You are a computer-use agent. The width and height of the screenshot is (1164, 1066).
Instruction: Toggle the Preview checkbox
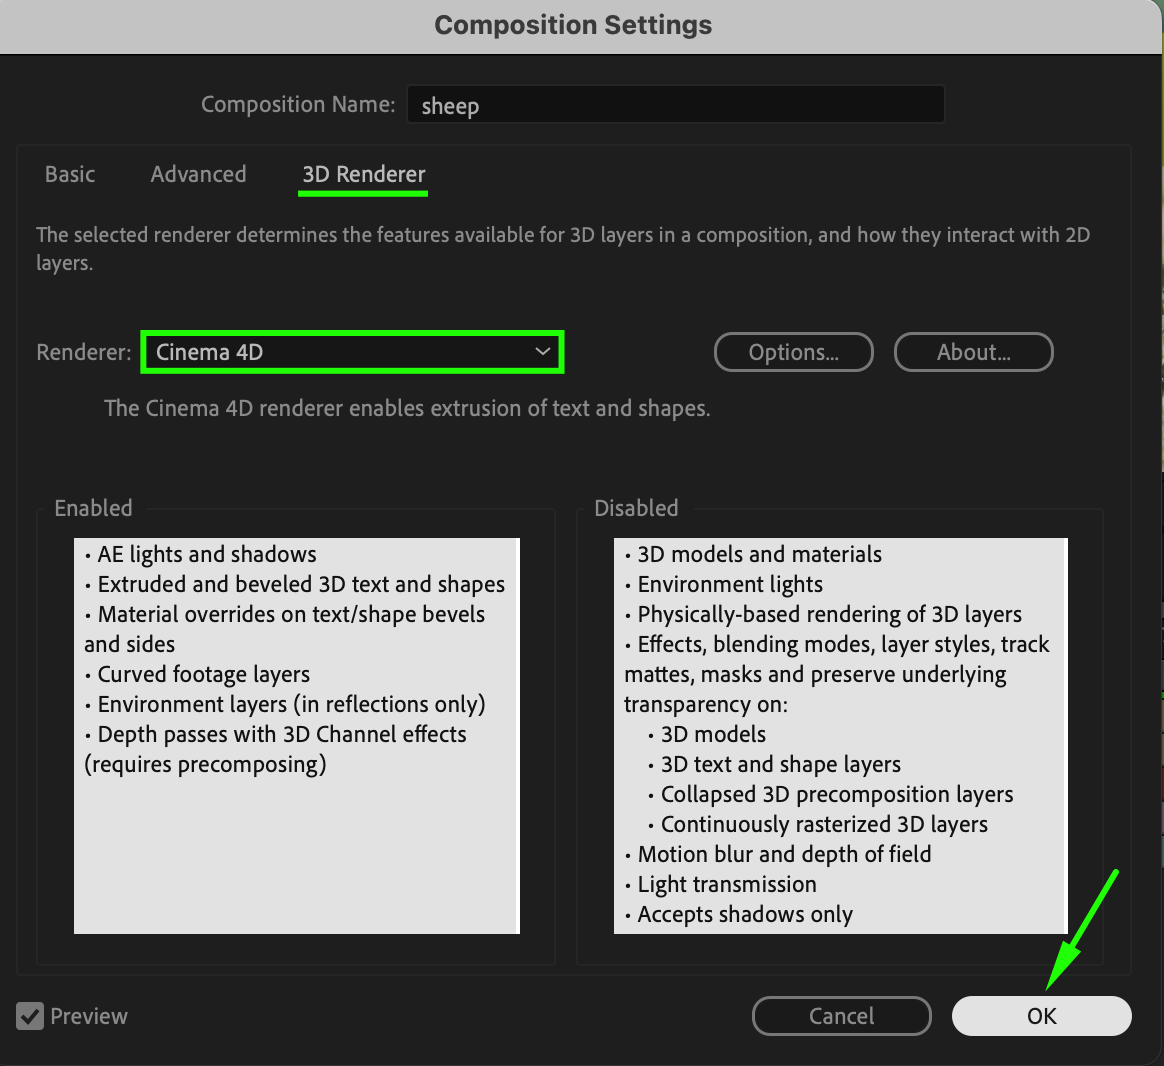point(30,1016)
